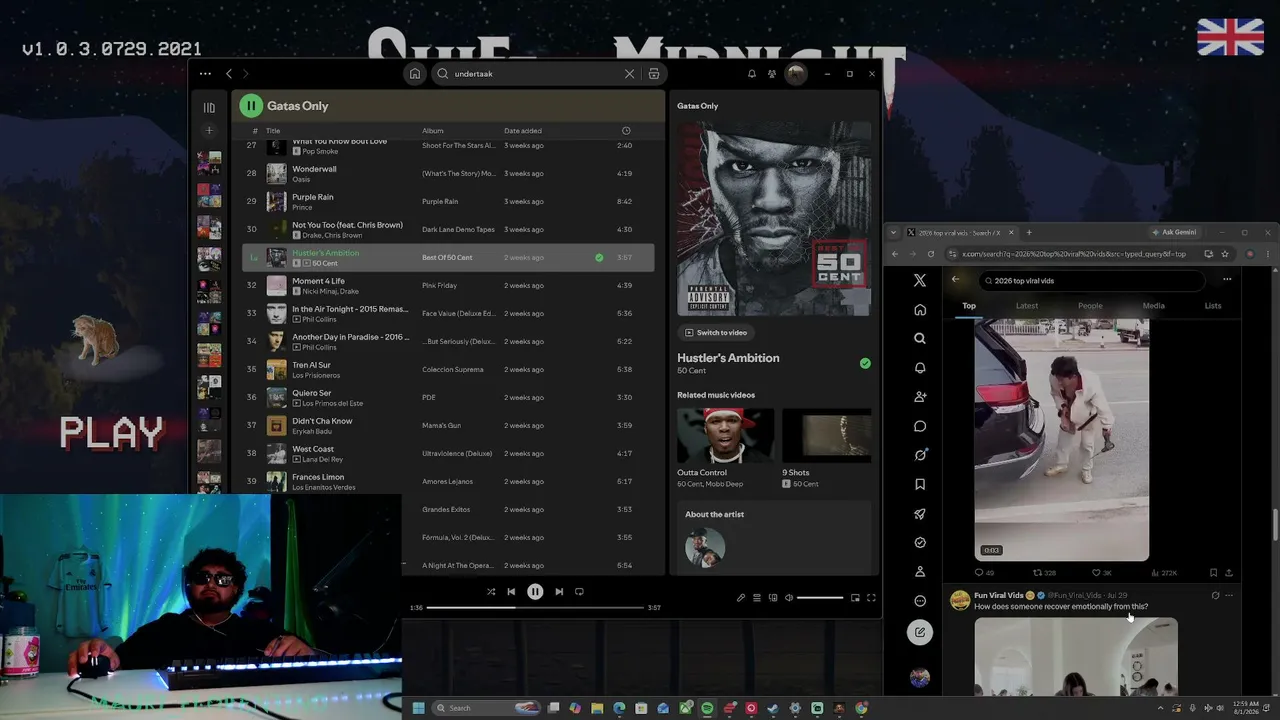Open the Spotify profile avatar menu
1280x720 pixels.
(796, 73)
